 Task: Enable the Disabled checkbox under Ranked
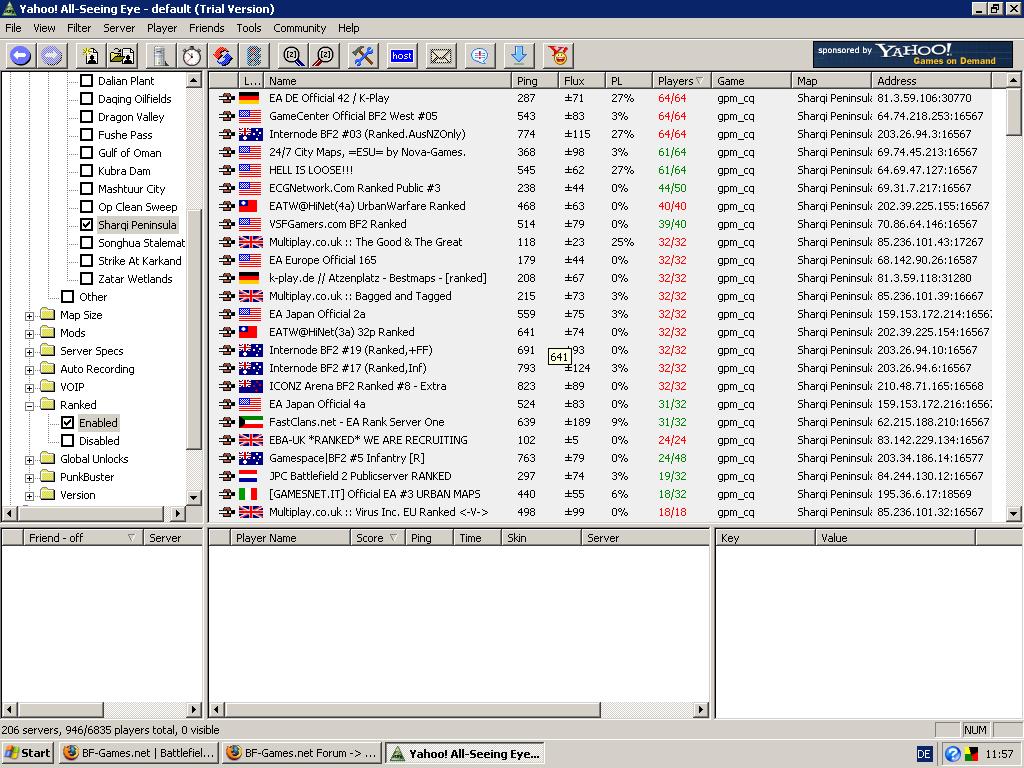(x=68, y=441)
